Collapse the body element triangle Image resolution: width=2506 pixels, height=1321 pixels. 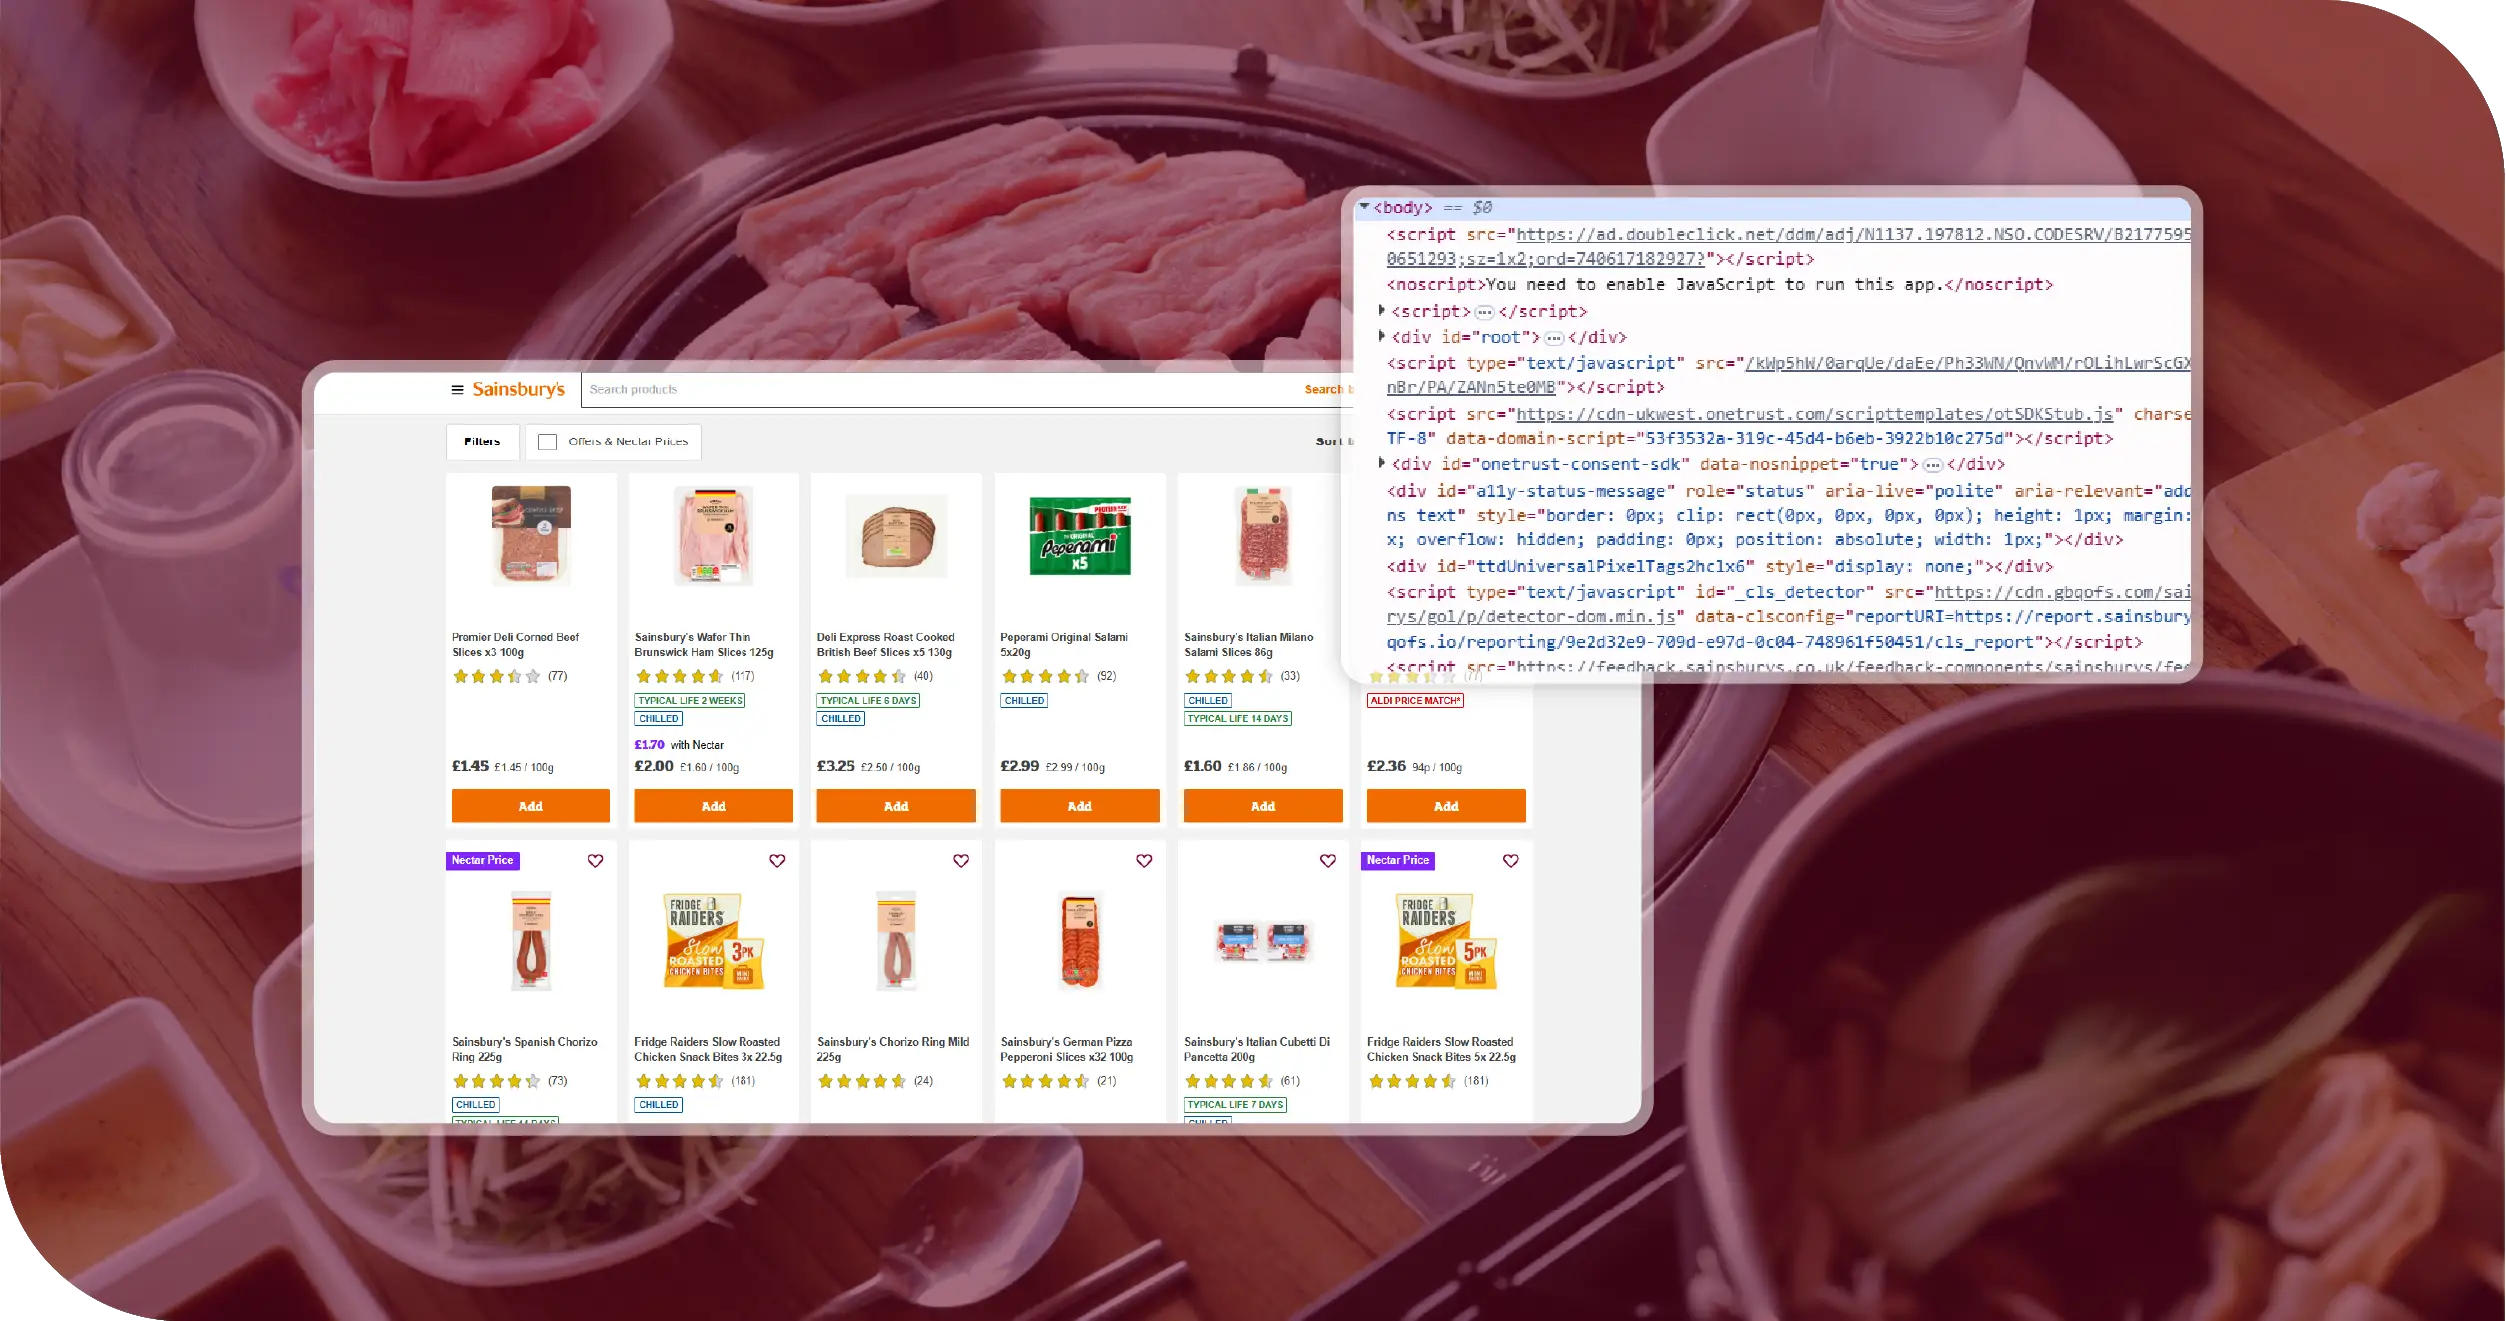pos(1364,207)
